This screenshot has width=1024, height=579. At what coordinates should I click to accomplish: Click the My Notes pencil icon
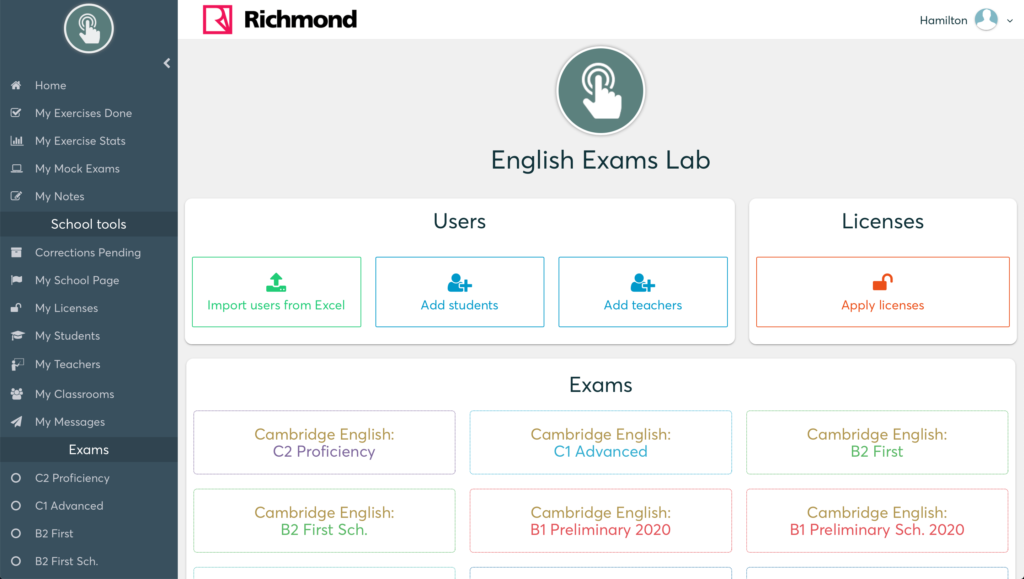(16, 197)
